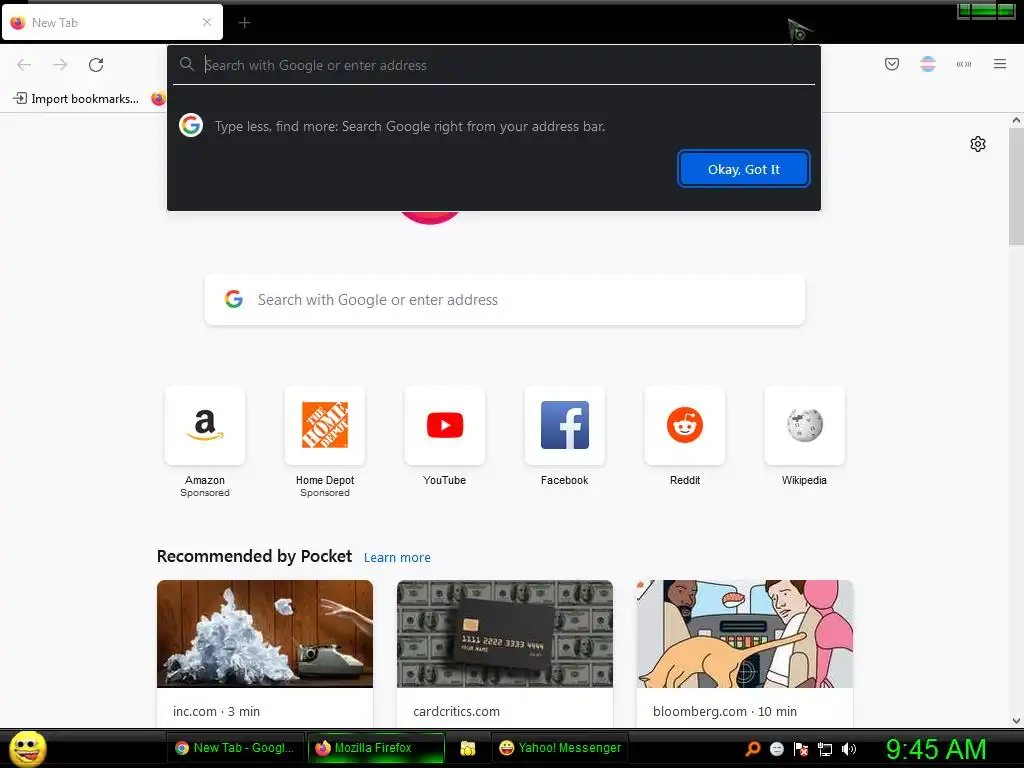Switch to New Tab - Google Chrome taskbar item
The height and width of the screenshot is (768, 1024).
[x=235, y=748]
